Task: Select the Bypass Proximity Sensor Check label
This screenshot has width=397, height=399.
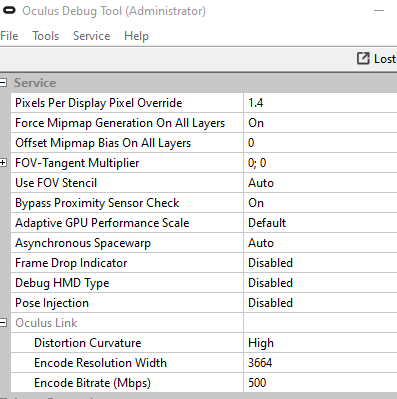Action: tap(97, 203)
